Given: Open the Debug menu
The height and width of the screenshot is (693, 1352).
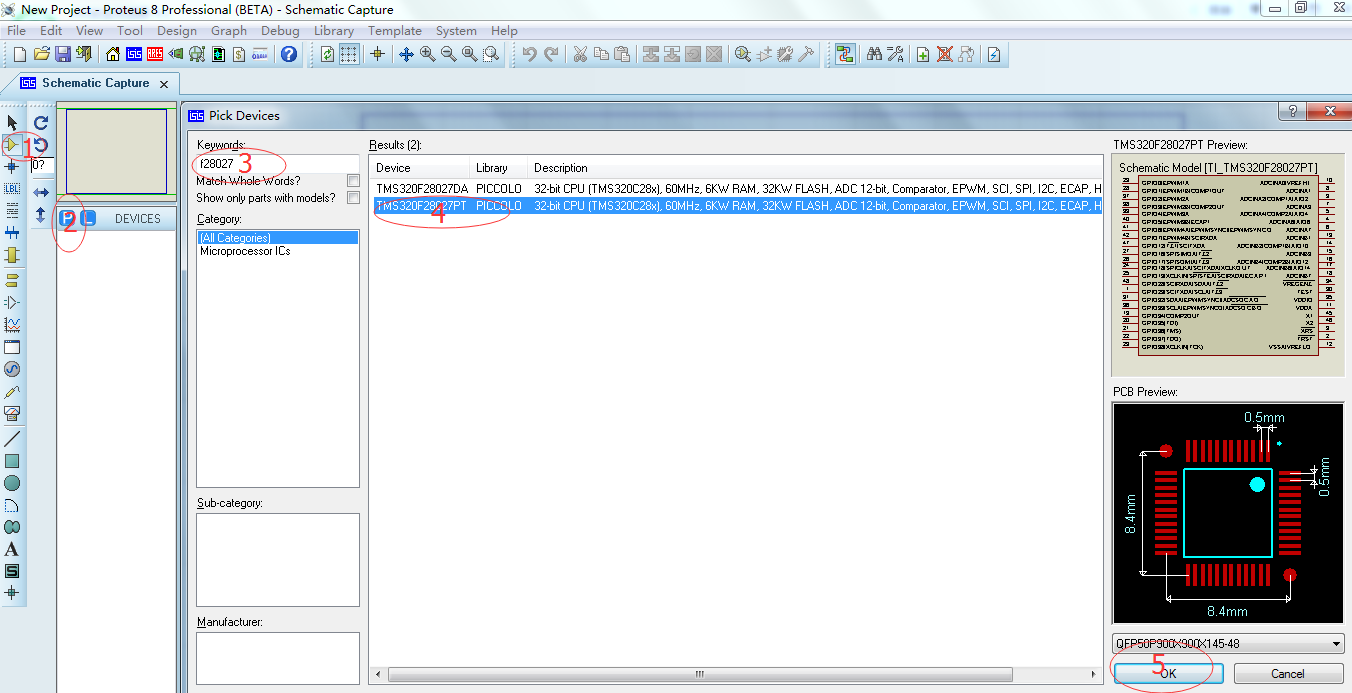Looking at the screenshot, I should click(x=280, y=30).
